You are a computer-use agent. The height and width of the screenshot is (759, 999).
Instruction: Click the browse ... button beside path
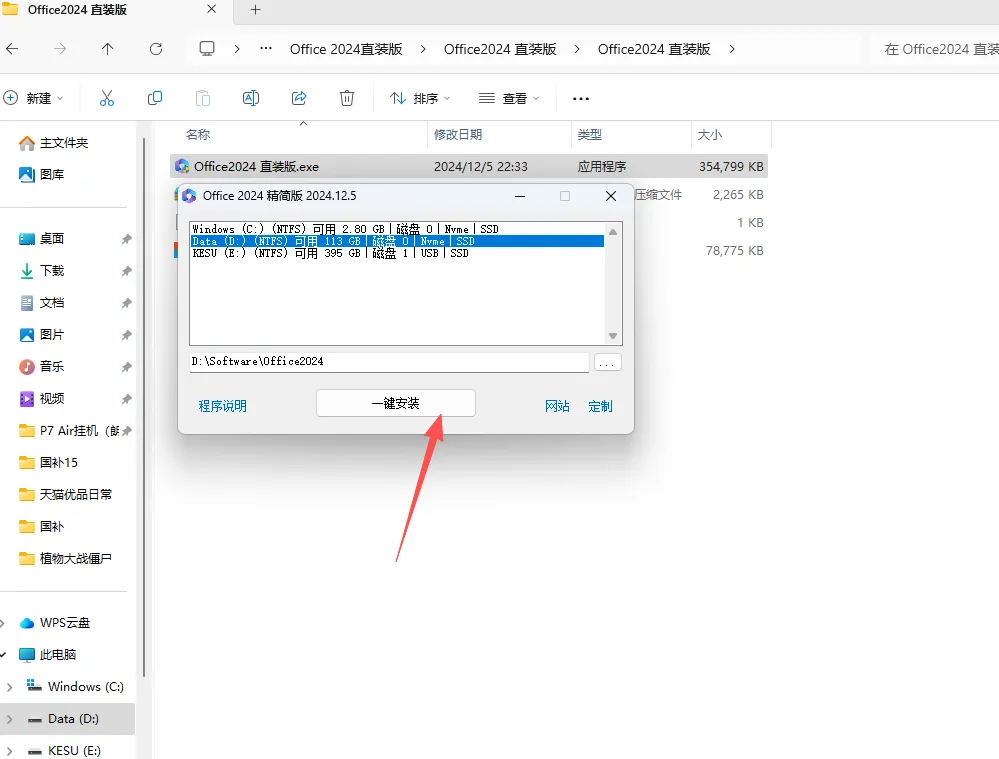point(608,363)
